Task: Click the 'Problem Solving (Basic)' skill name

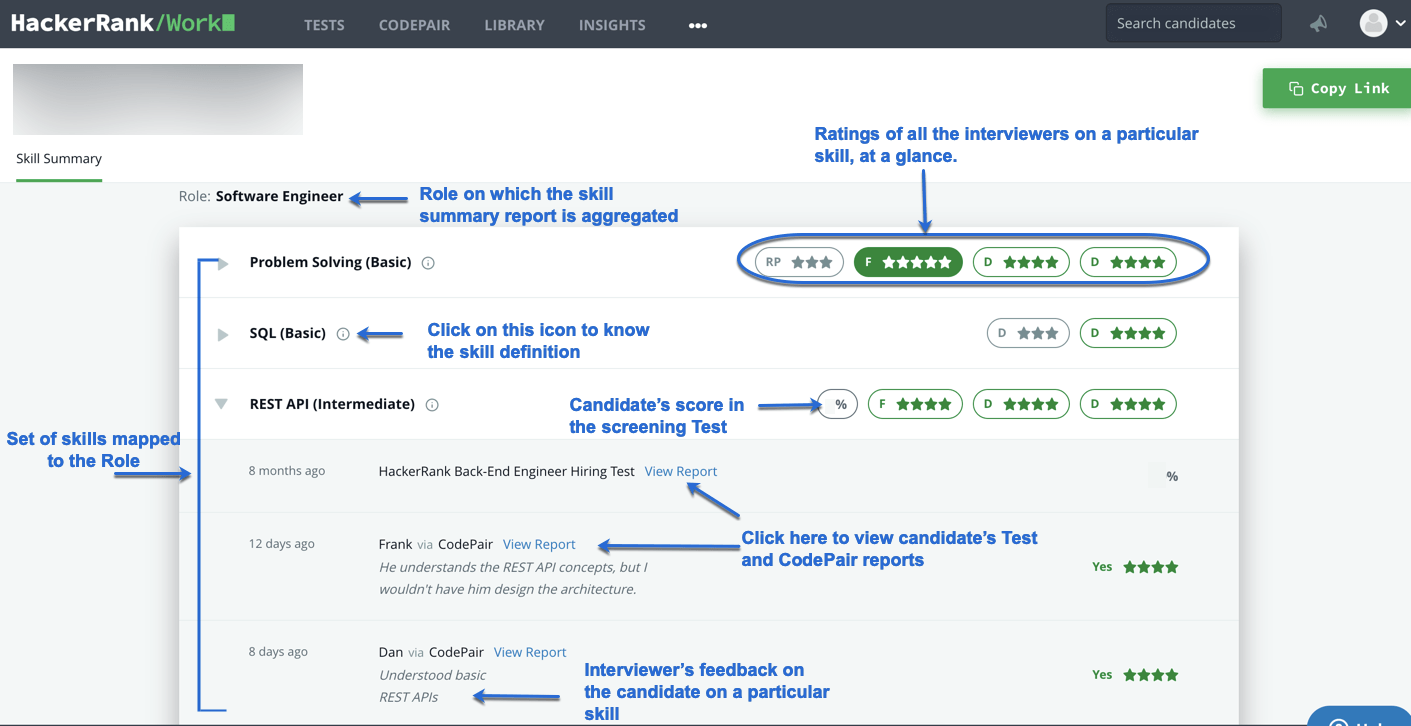Action: 330,262
